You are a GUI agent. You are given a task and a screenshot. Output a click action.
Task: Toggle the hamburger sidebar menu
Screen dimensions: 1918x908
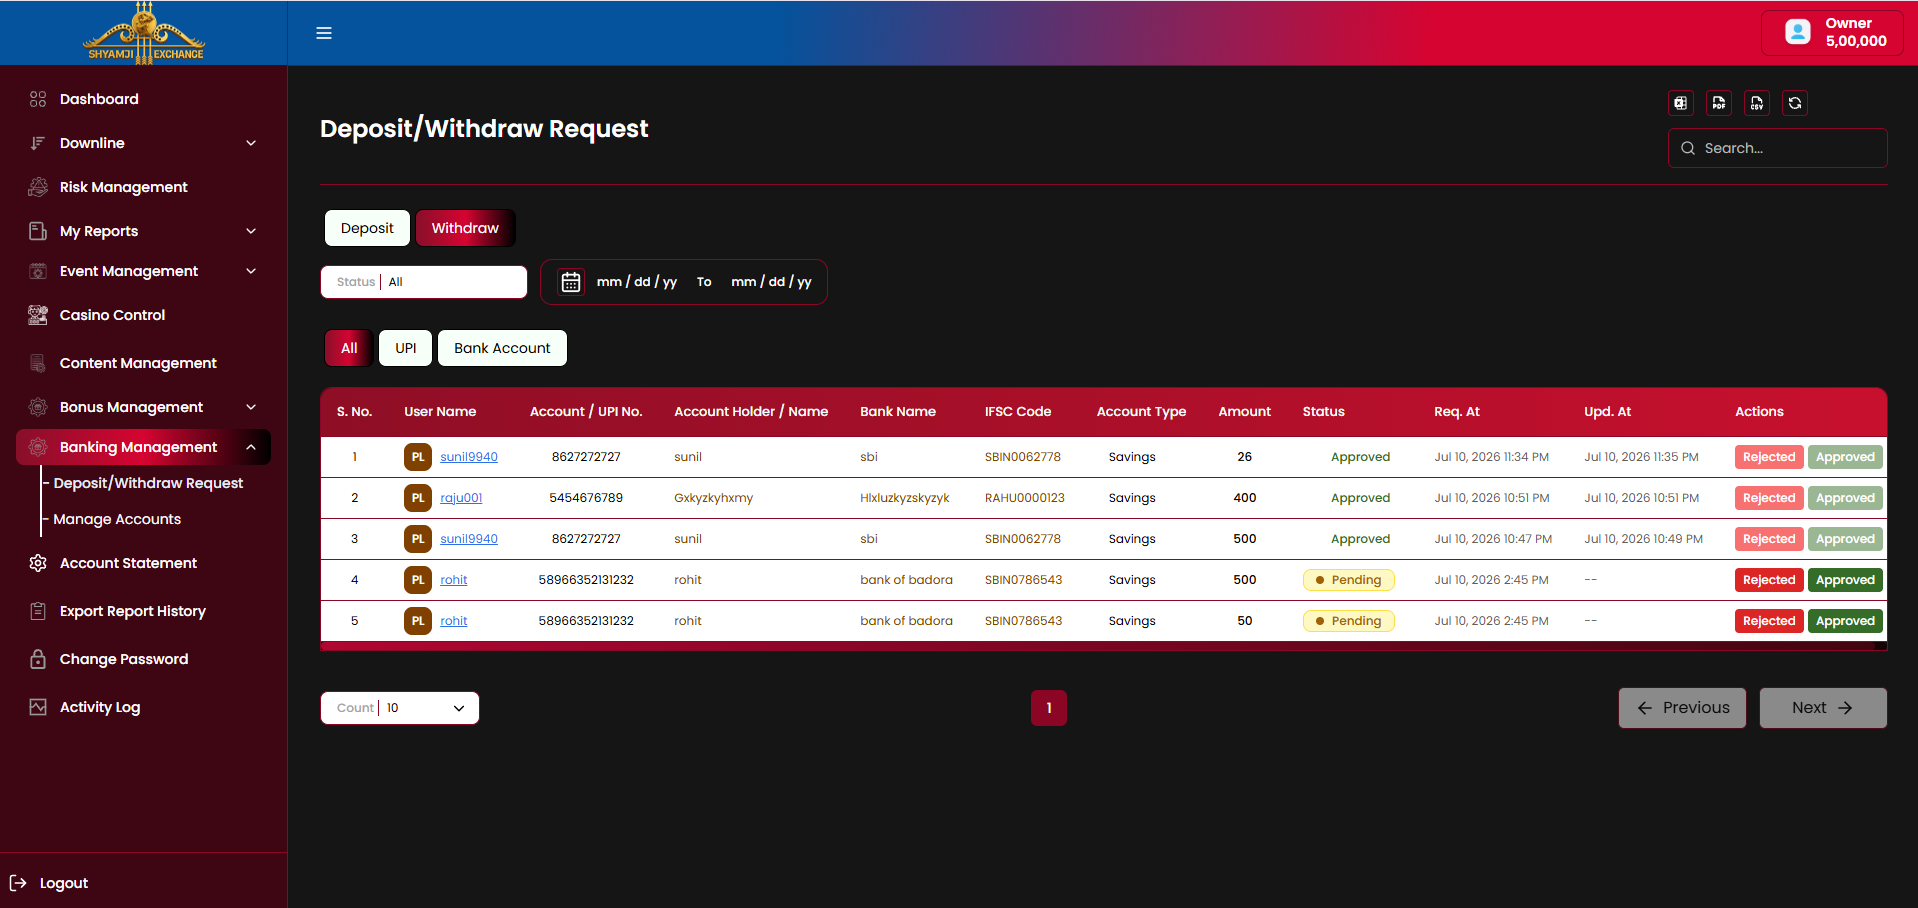[x=324, y=33]
